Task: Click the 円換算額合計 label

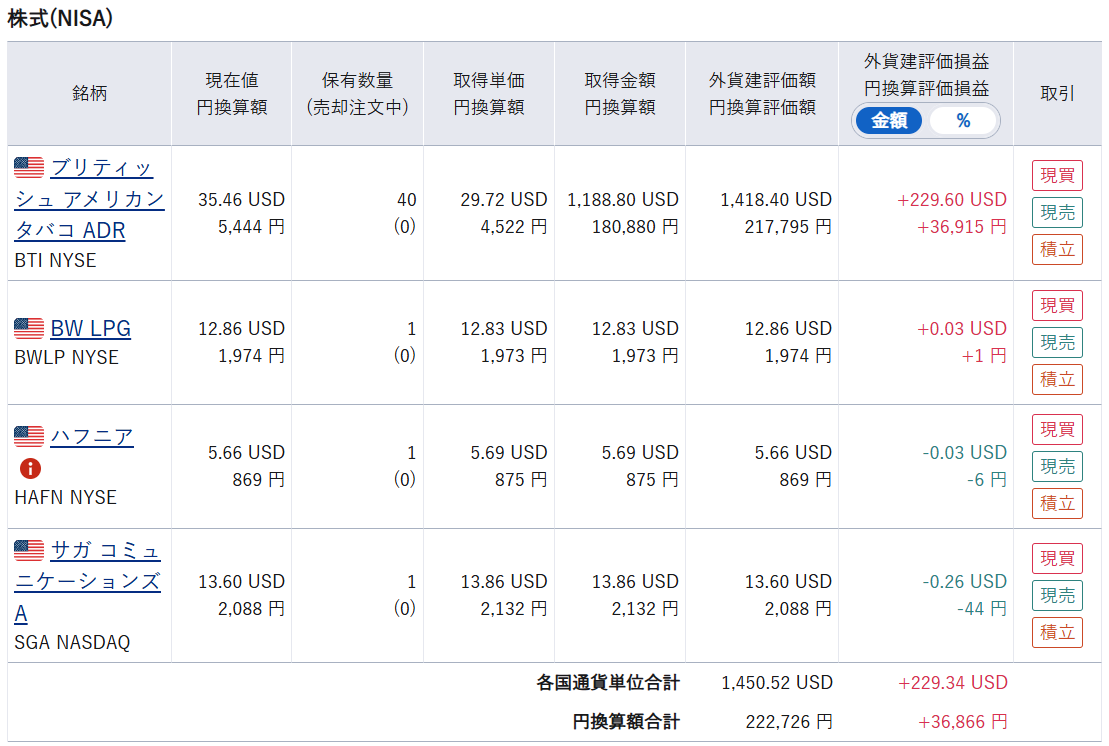Action: (x=626, y=721)
